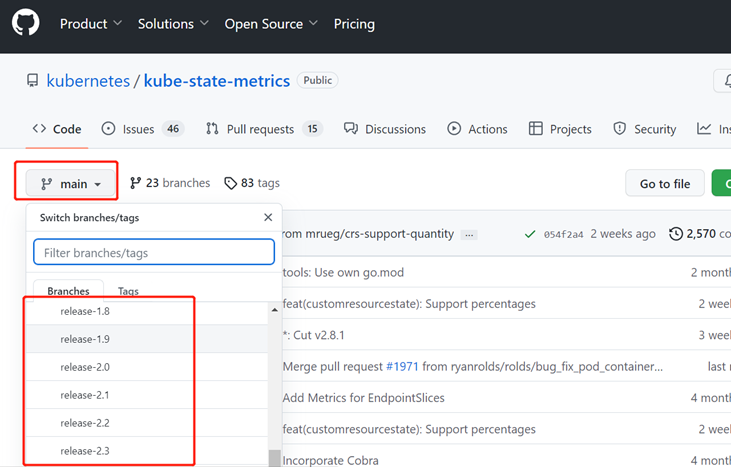The height and width of the screenshot is (467, 731).
Task: Open mrueg/crs-support-quantity commit message
Action: pyautogui.click(x=368, y=234)
